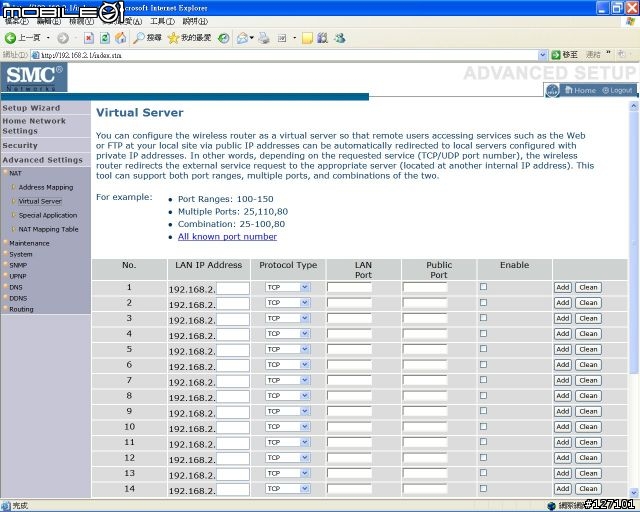Click the Print icon in toolbar

(x=264, y=38)
